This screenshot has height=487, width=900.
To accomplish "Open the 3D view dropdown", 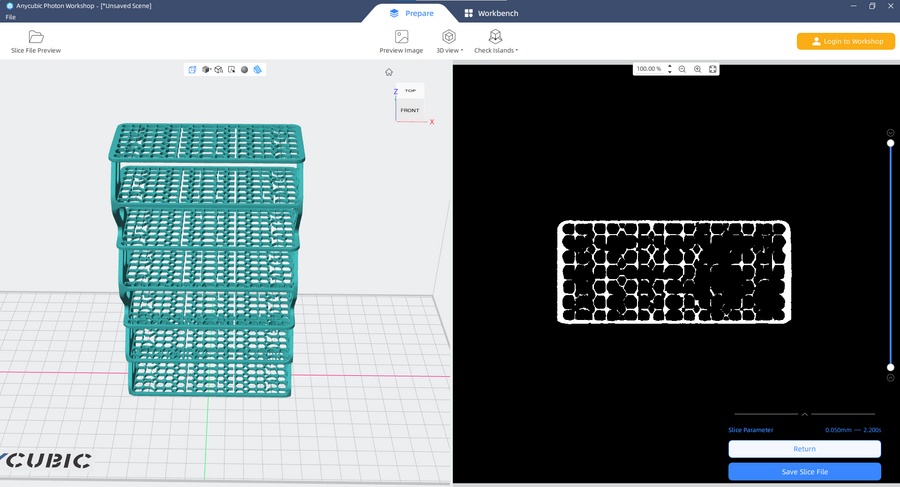I will (450, 40).
